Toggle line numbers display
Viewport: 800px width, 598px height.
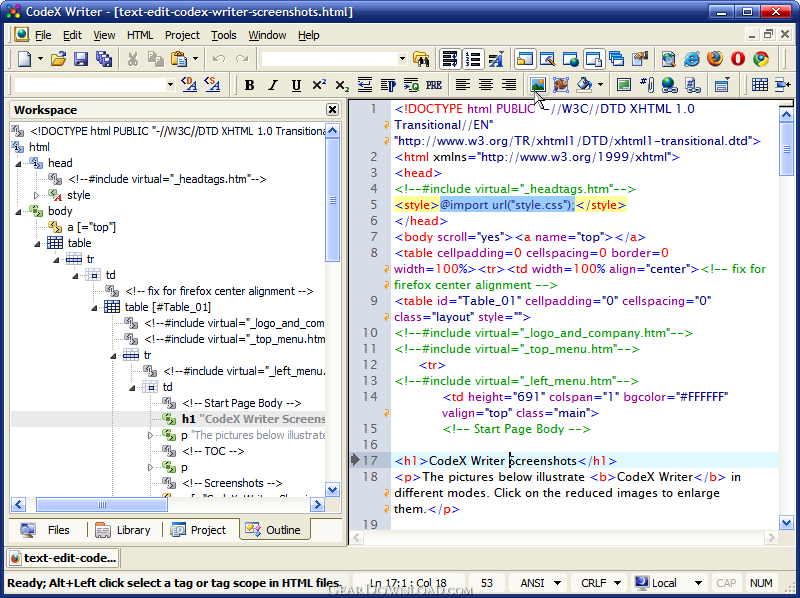[x=473, y=59]
